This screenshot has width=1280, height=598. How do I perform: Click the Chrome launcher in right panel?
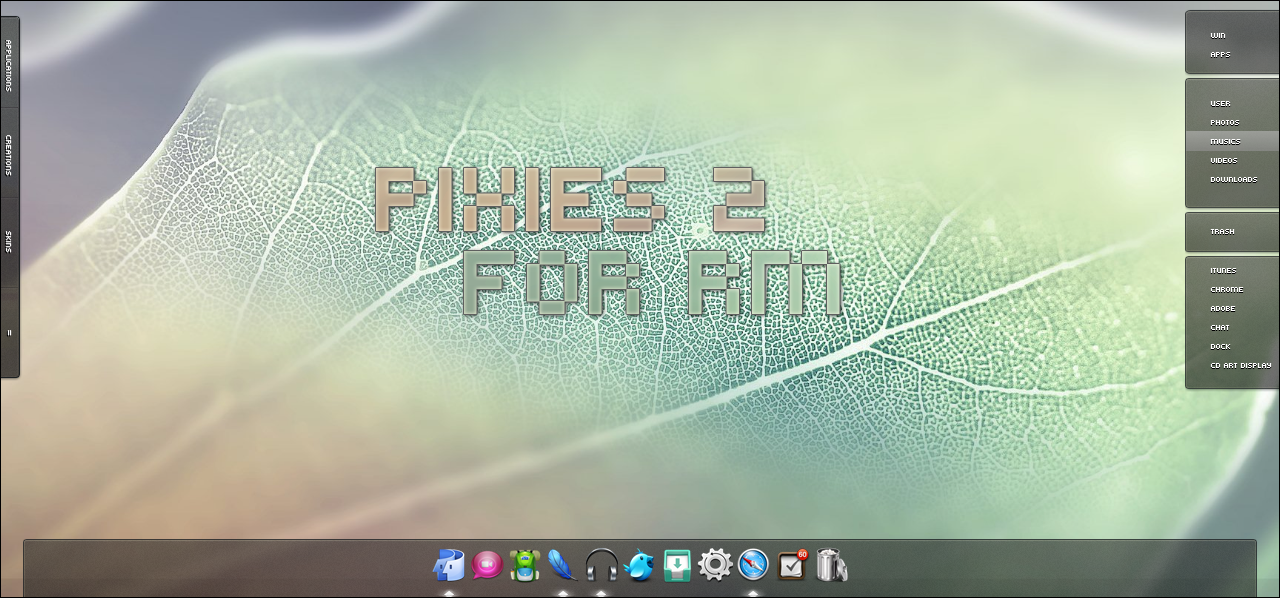coord(1226,289)
